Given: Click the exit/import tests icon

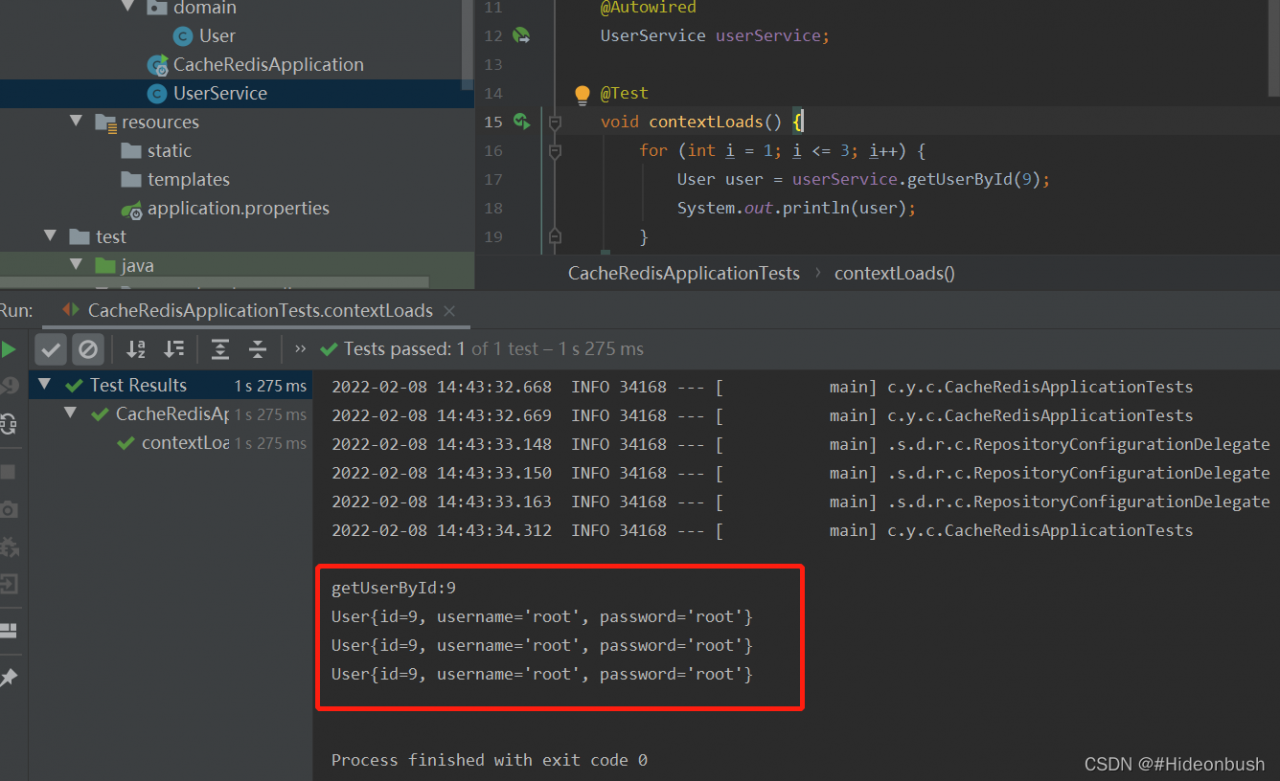Looking at the screenshot, I should click(8, 584).
